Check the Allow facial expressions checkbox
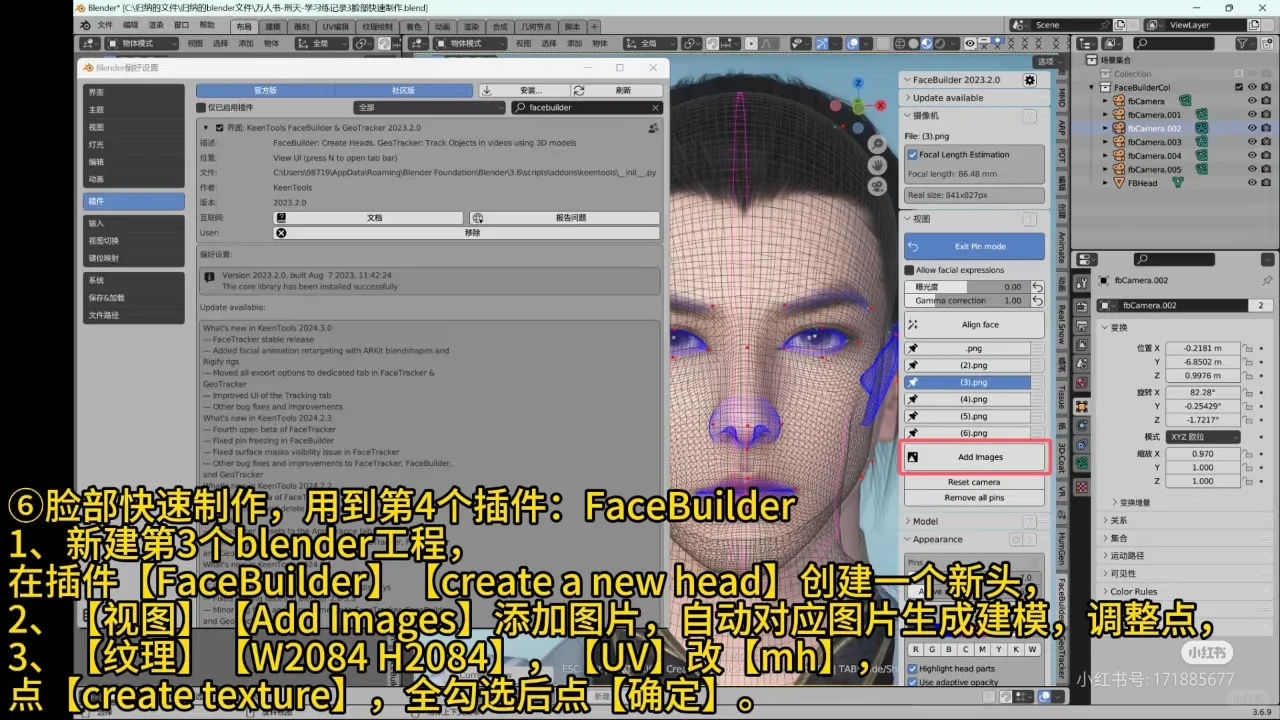The height and width of the screenshot is (720, 1280). click(x=909, y=269)
